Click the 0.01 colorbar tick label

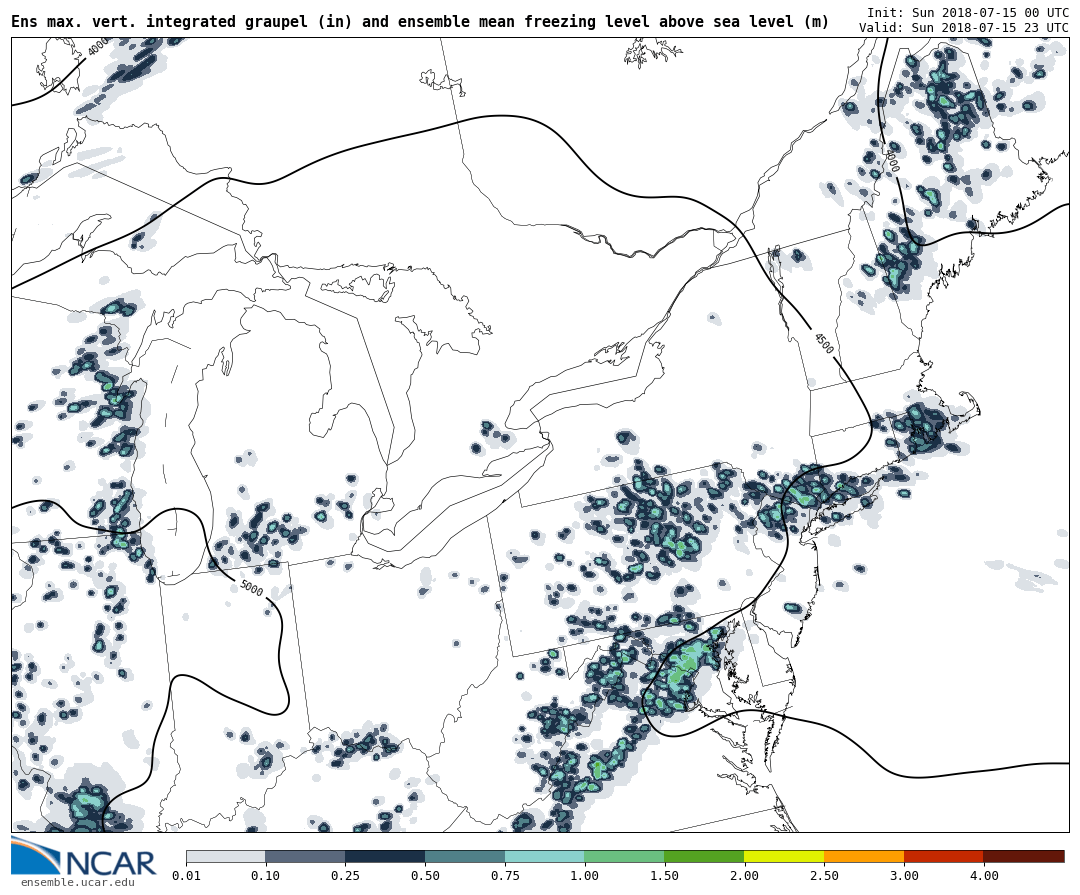(186, 876)
